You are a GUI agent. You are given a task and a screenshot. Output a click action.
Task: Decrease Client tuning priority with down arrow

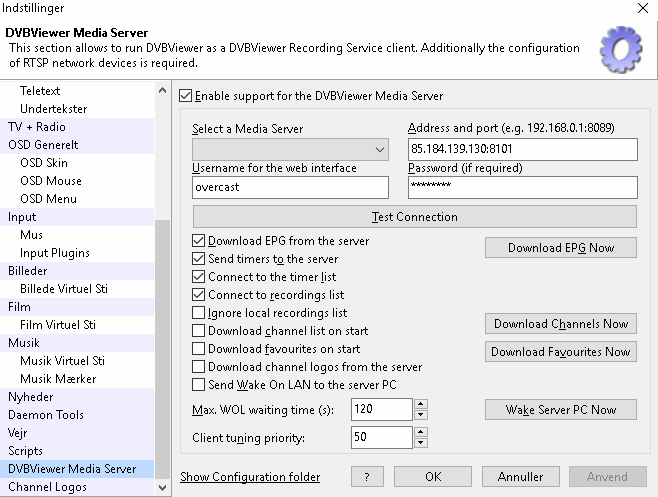click(421, 442)
